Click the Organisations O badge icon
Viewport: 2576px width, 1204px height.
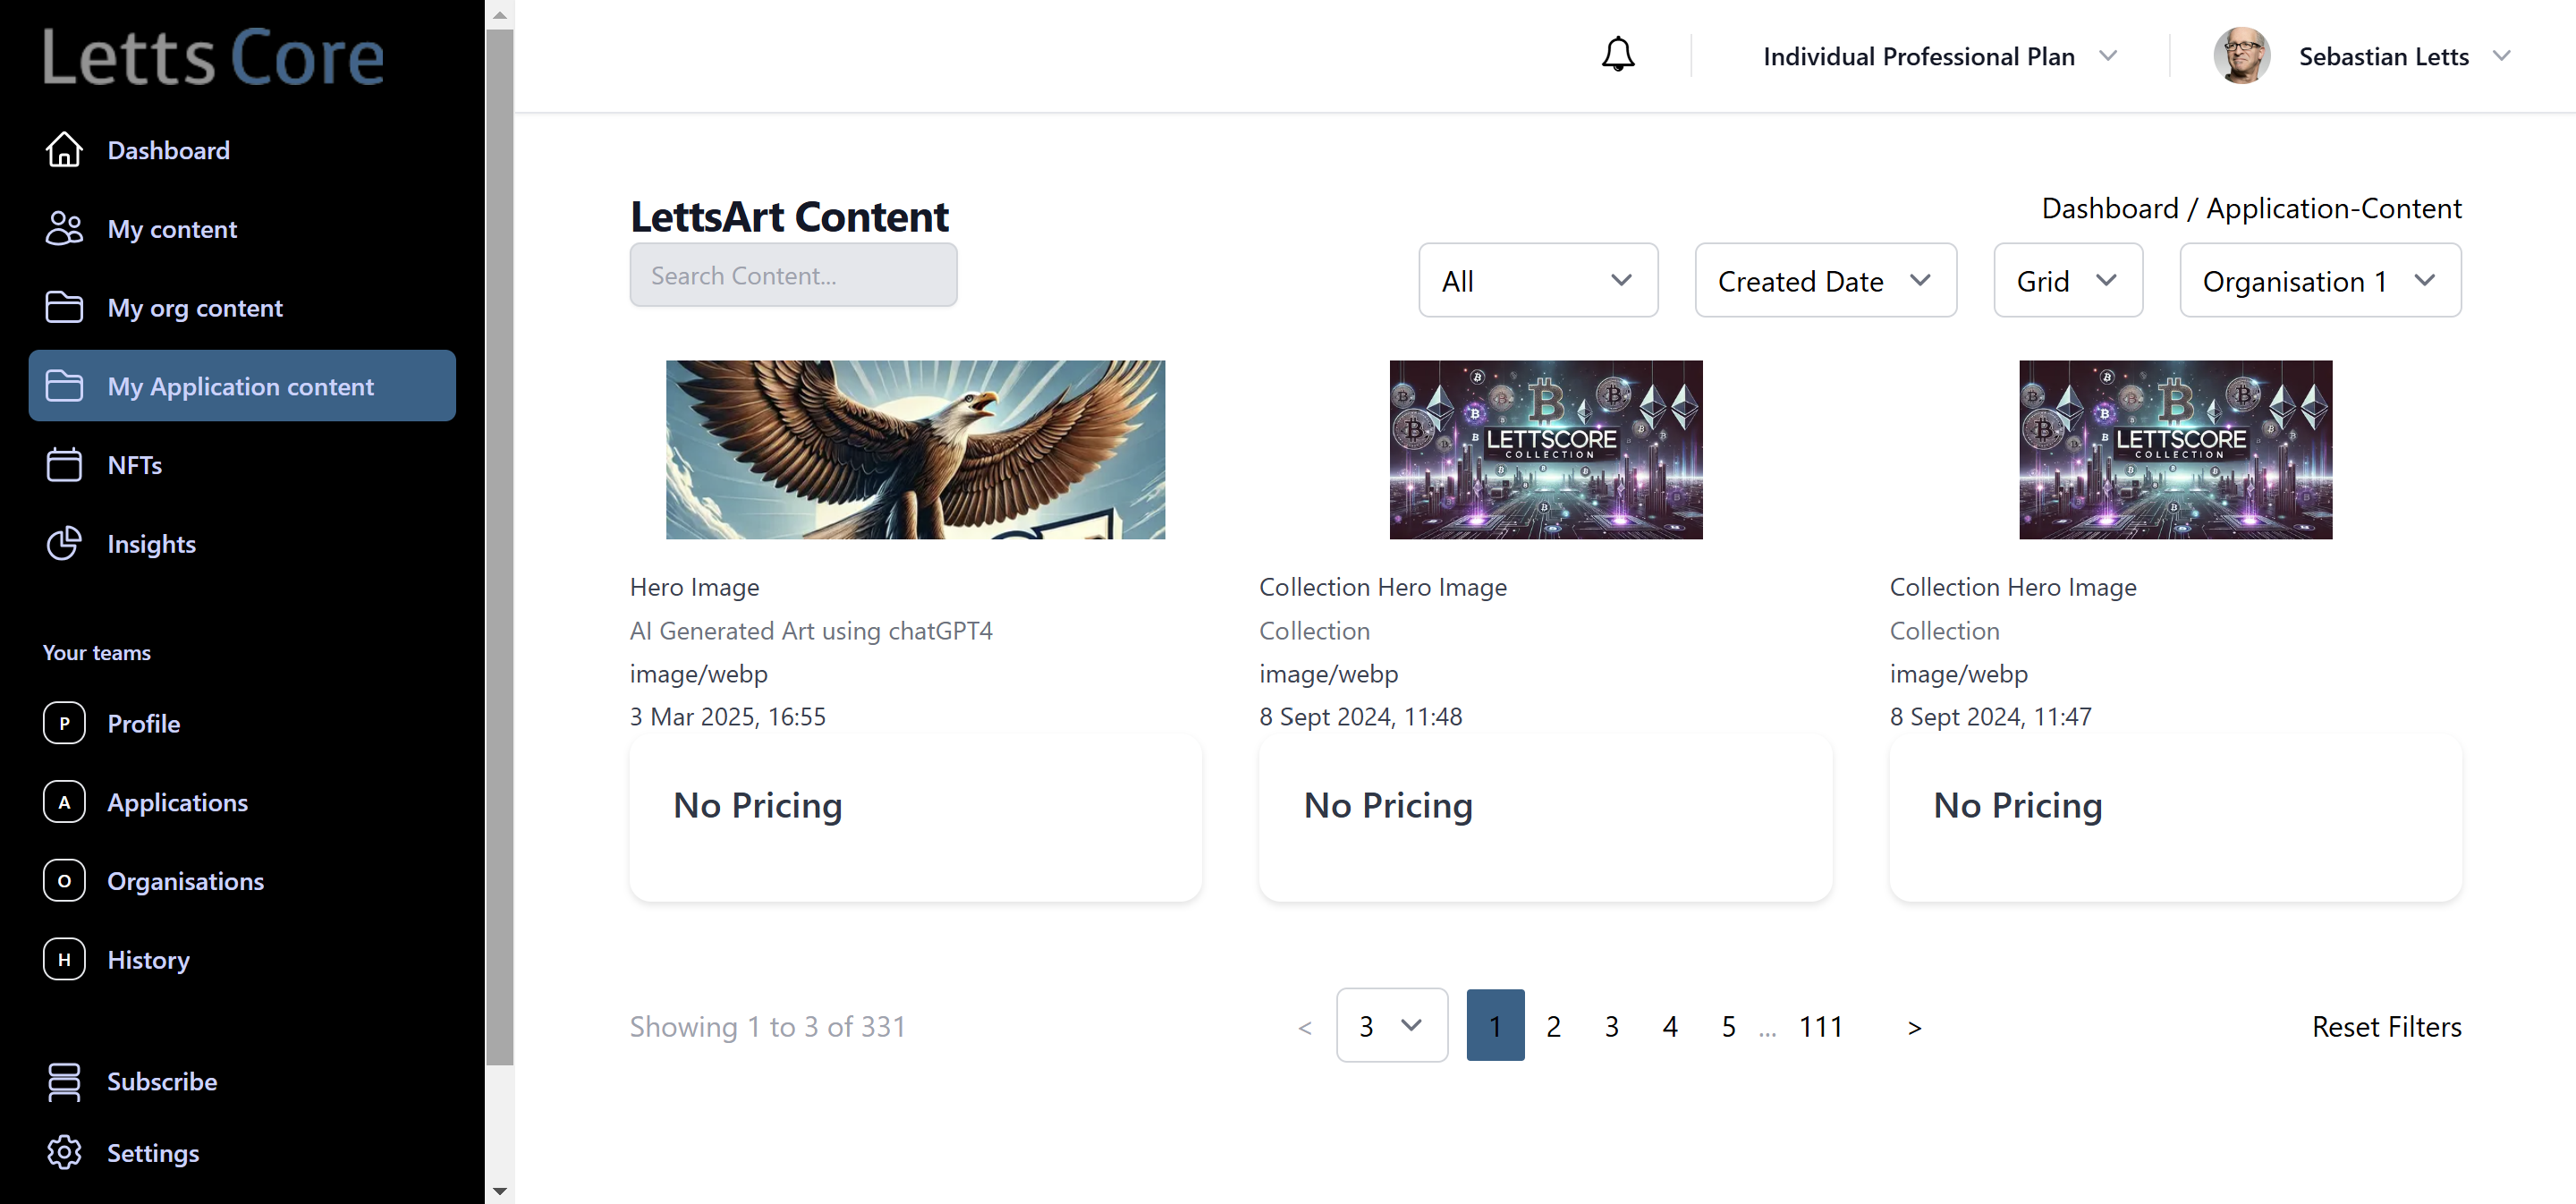[x=64, y=881]
